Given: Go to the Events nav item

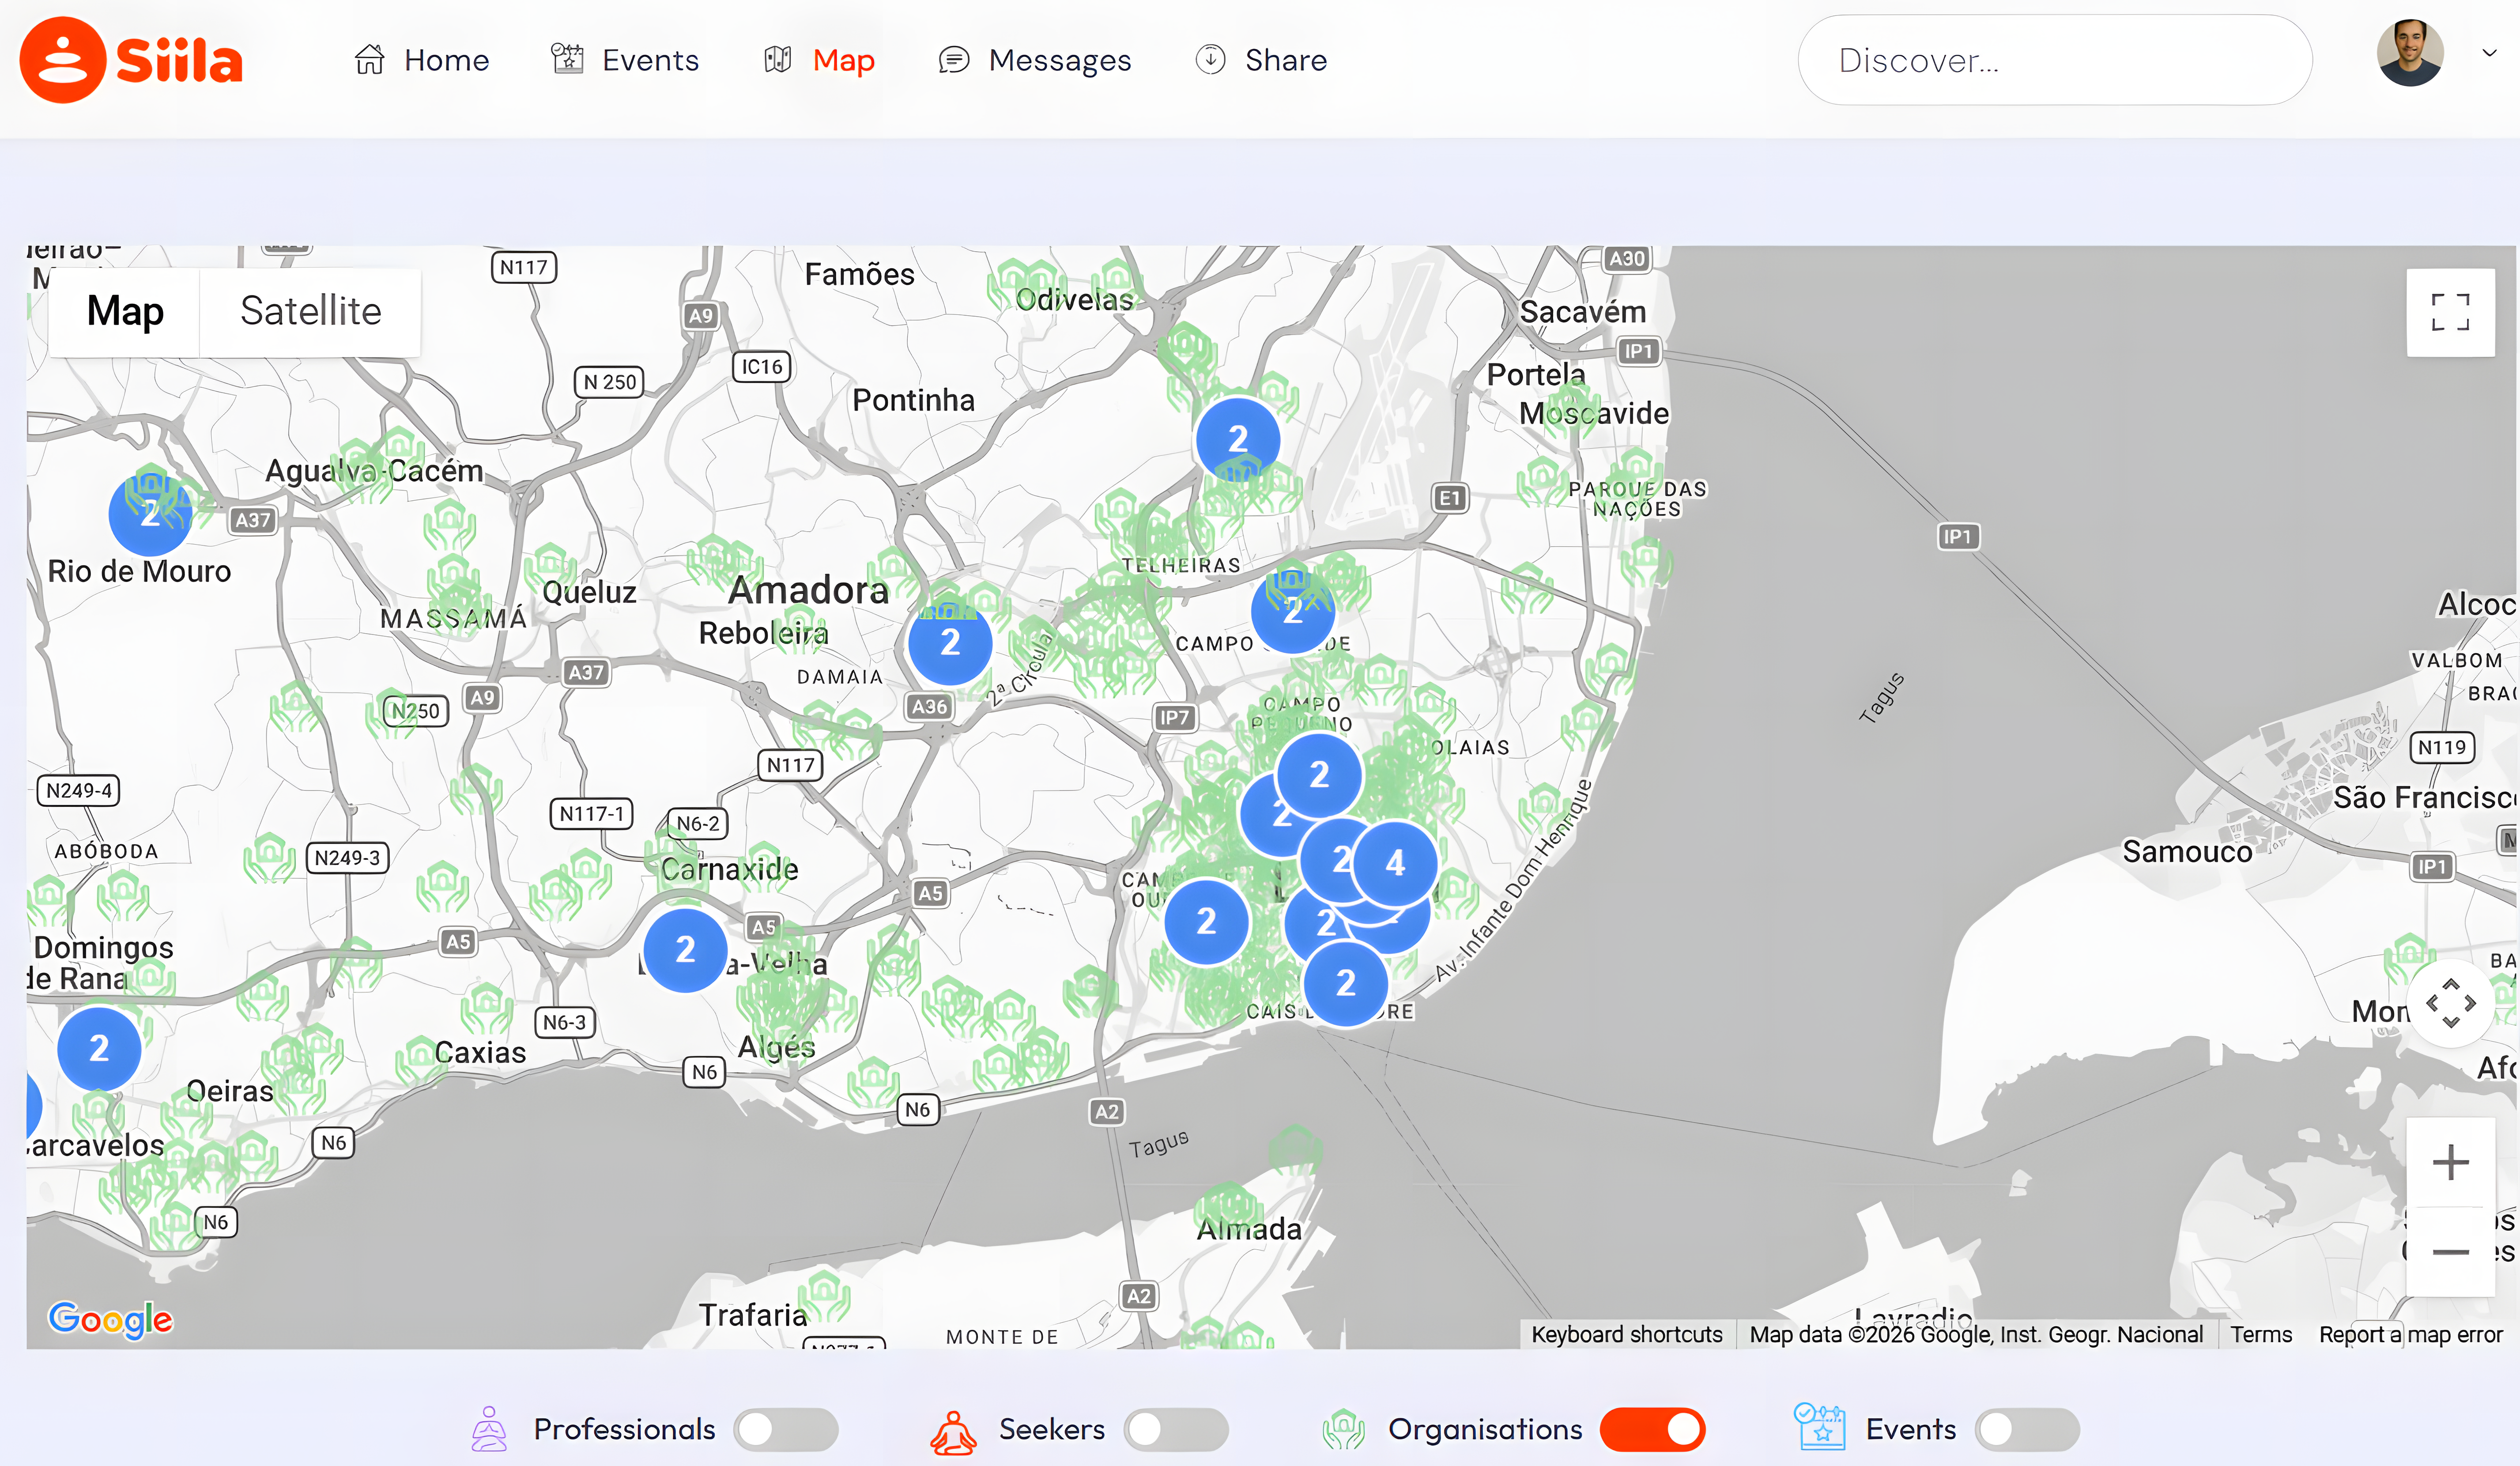Looking at the screenshot, I should 625,60.
